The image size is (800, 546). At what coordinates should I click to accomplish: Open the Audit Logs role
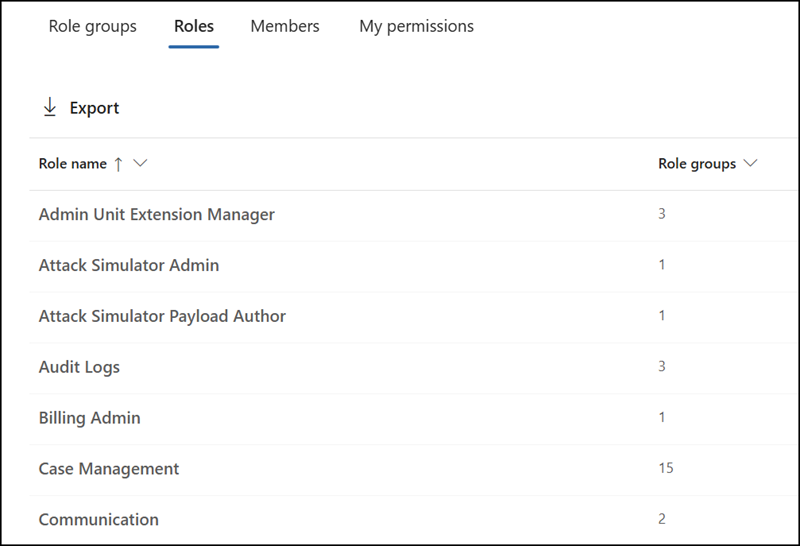[x=80, y=367]
